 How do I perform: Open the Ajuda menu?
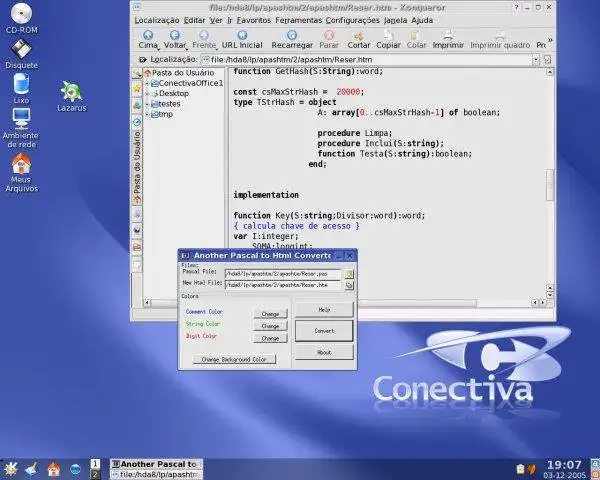pos(422,20)
